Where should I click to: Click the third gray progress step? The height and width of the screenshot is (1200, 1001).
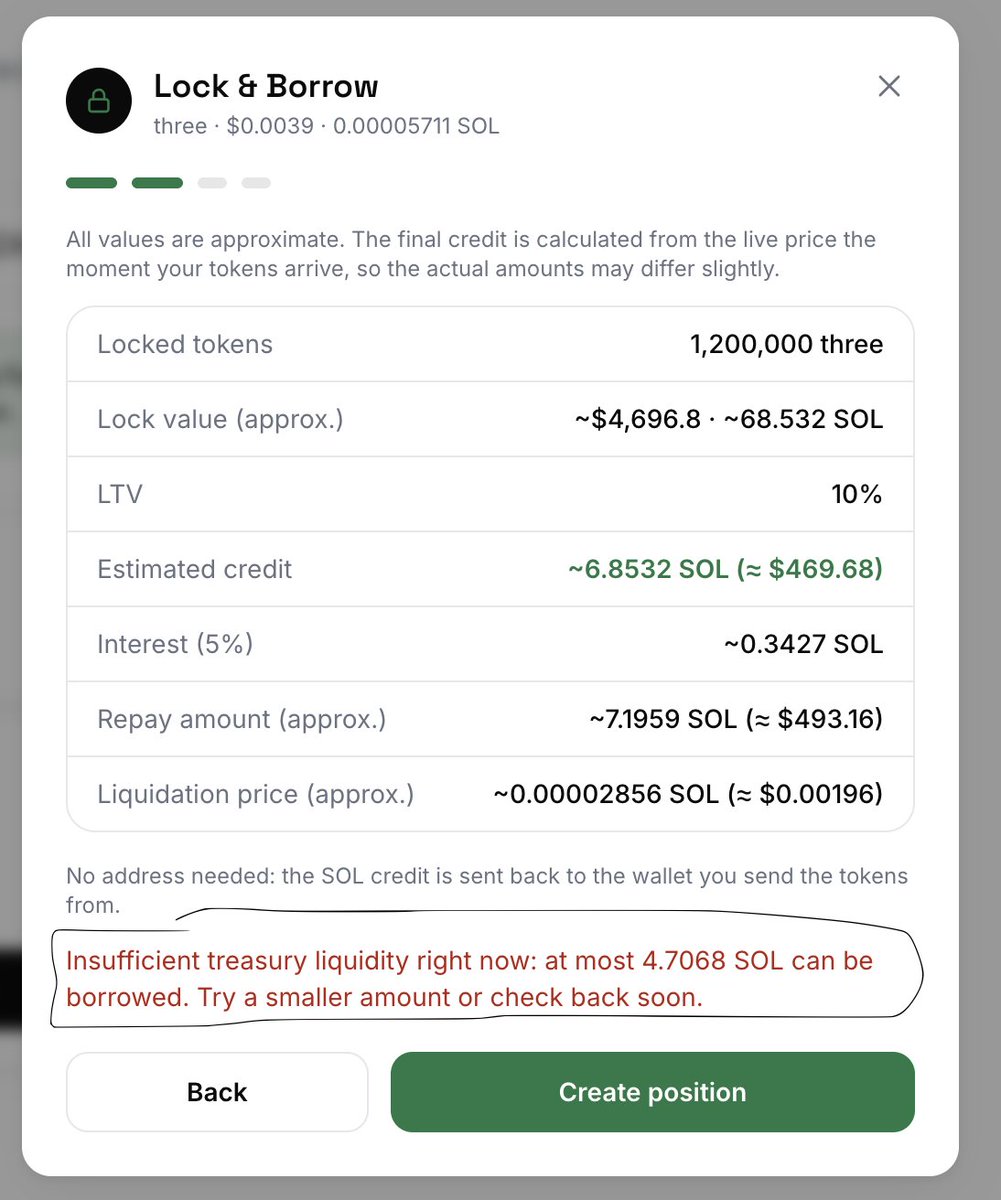click(212, 183)
